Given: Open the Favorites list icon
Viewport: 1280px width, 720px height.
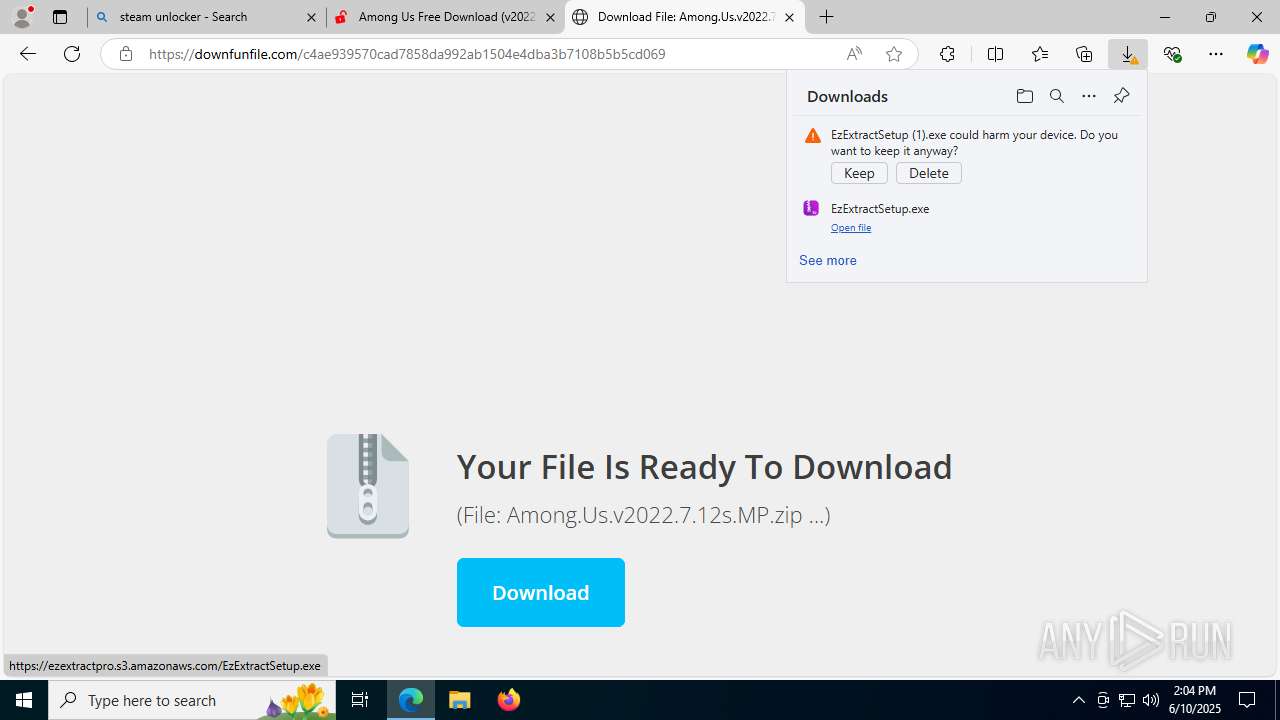Looking at the screenshot, I should 1040,54.
